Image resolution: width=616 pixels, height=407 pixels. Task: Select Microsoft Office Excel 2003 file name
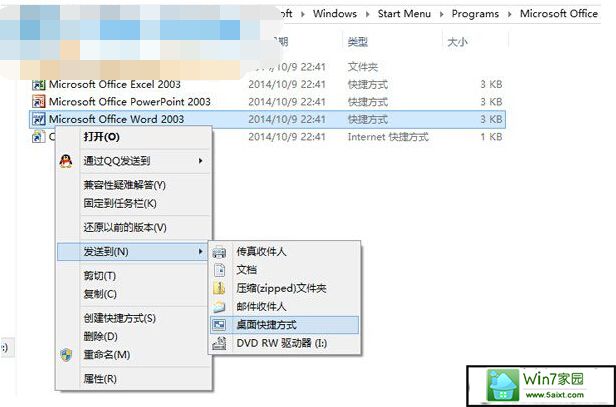[115, 84]
